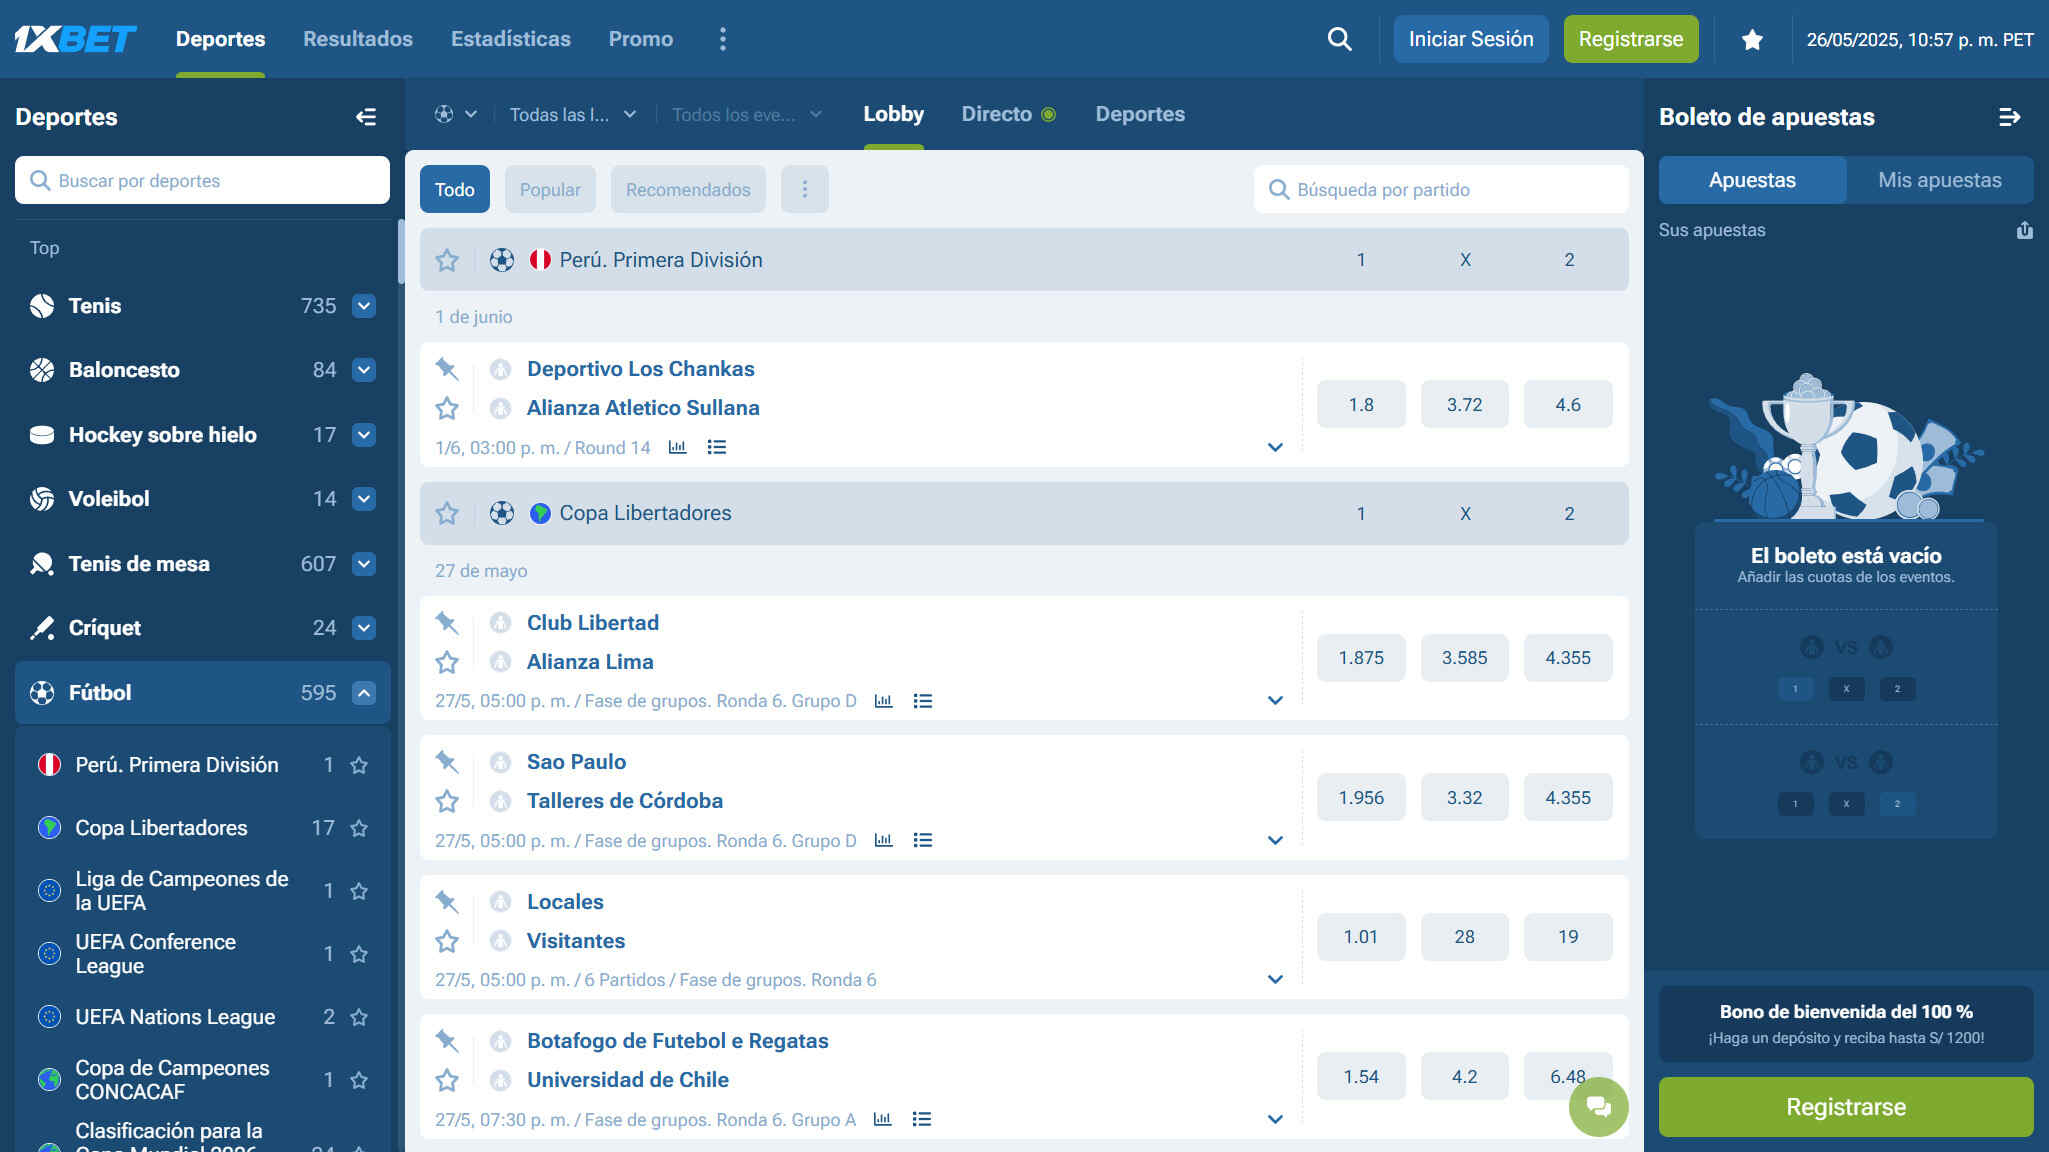The height and width of the screenshot is (1152, 2049).
Task: Open the Promo menu item
Action: [641, 39]
